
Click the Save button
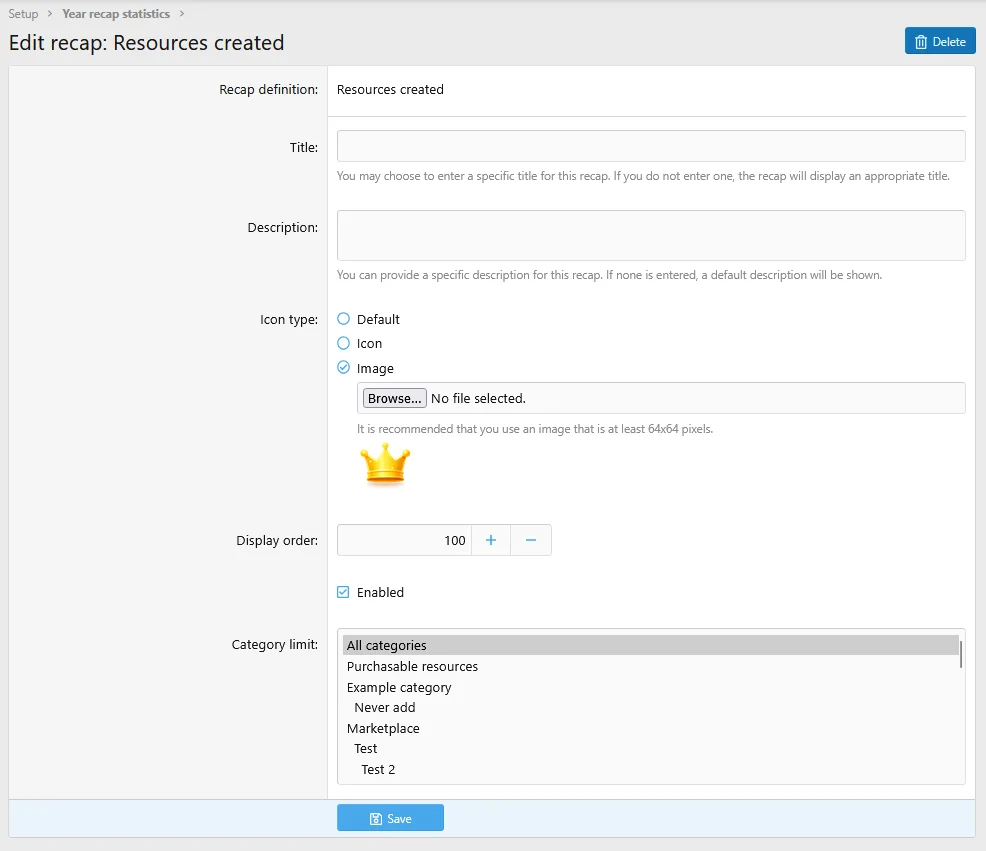[390, 818]
